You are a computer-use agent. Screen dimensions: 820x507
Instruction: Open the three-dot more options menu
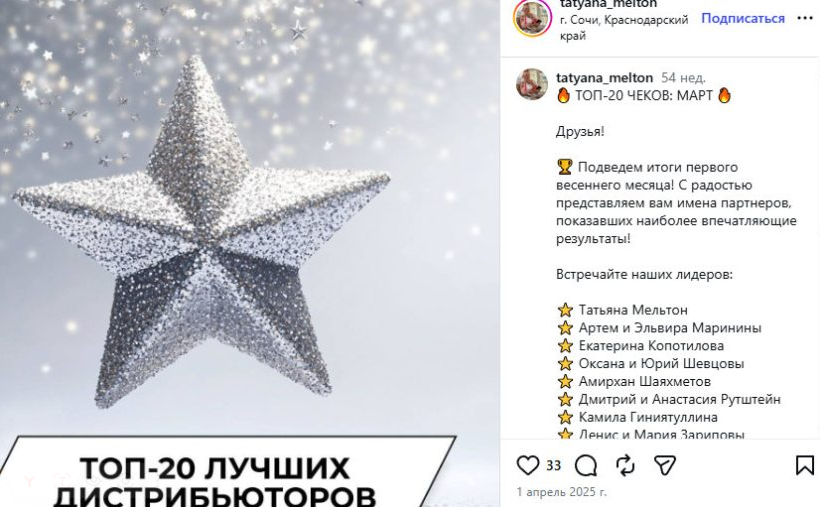point(805,18)
